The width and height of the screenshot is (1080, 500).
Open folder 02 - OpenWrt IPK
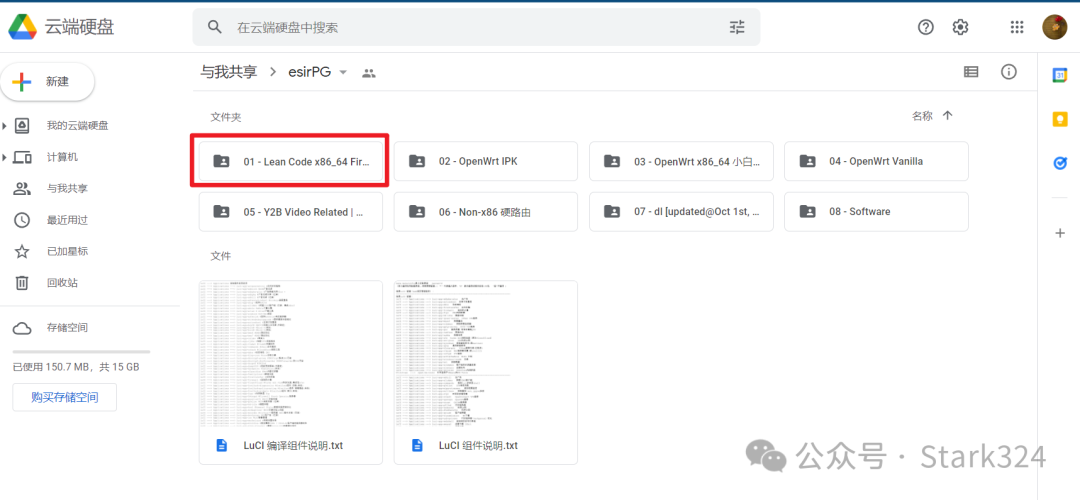point(486,161)
